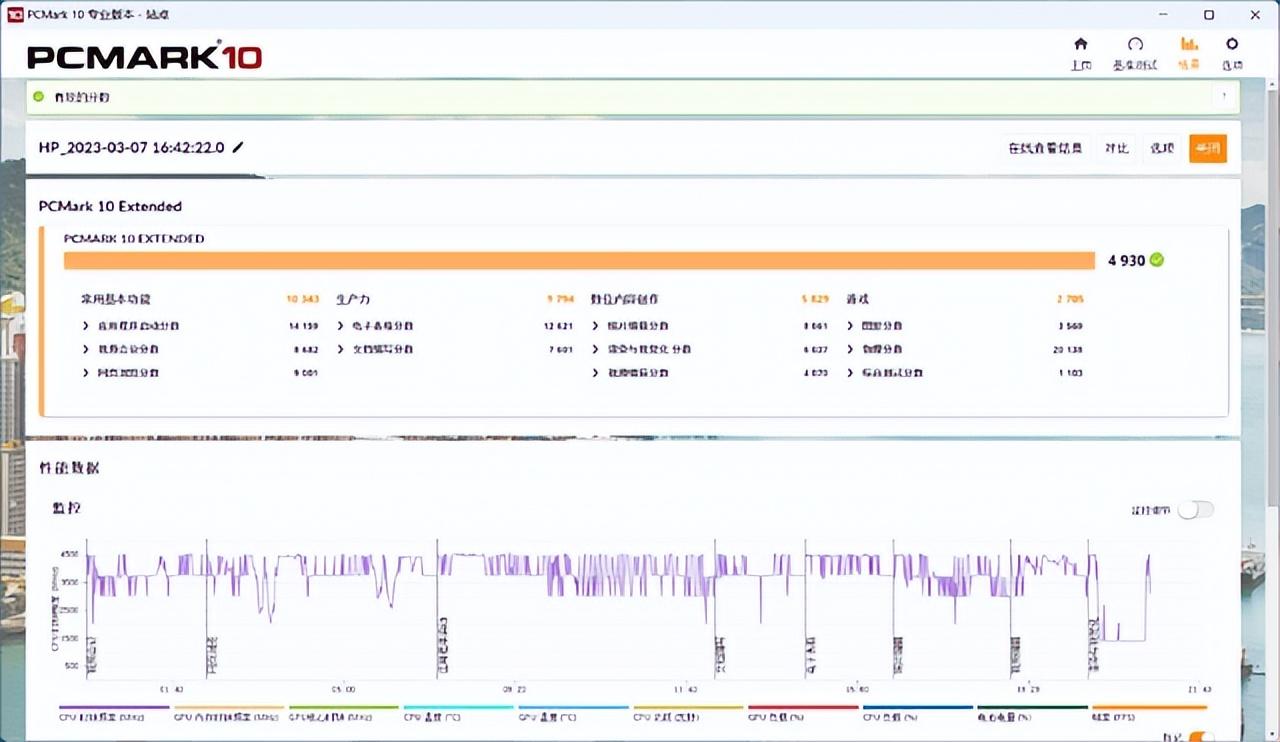Click the Gaming group heading (游戏)
This screenshot has width=1280, height=742.
pyautogui.click(x=857, y=299)
